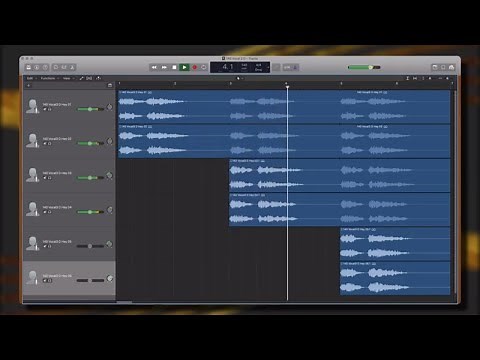
Task: Open the Loop Browser button
Action: point(451,67)
